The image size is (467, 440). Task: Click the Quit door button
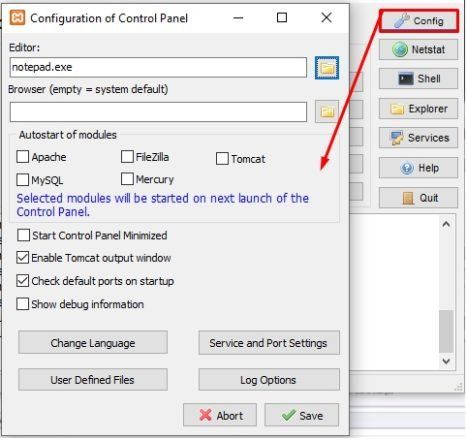point(418,198)
